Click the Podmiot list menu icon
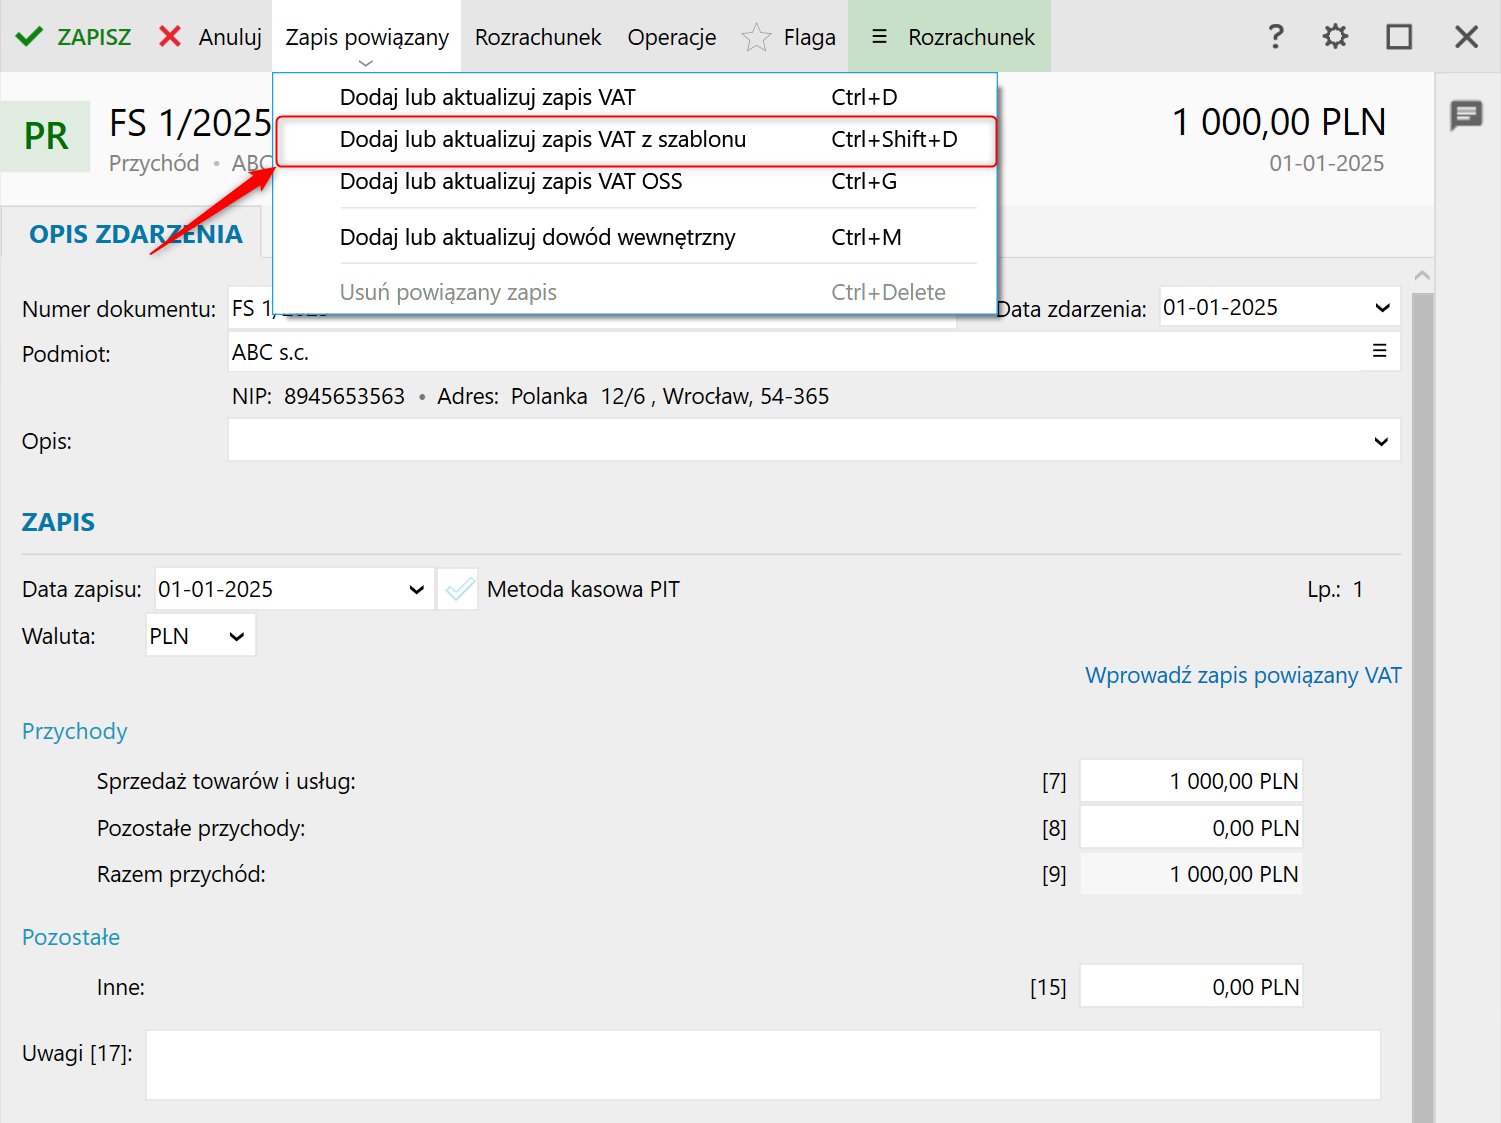Screen dimensions: 1501x1123 coord(1379,351)
